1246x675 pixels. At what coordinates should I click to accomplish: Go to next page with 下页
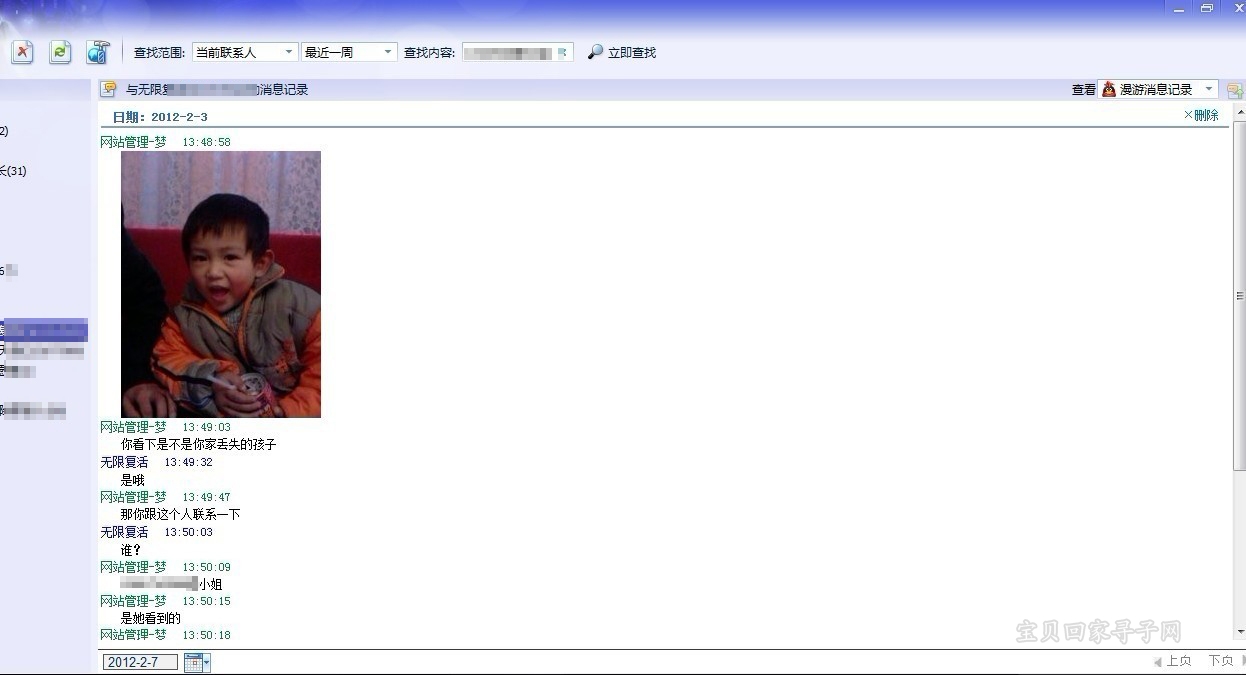[x=1220, y=661]
